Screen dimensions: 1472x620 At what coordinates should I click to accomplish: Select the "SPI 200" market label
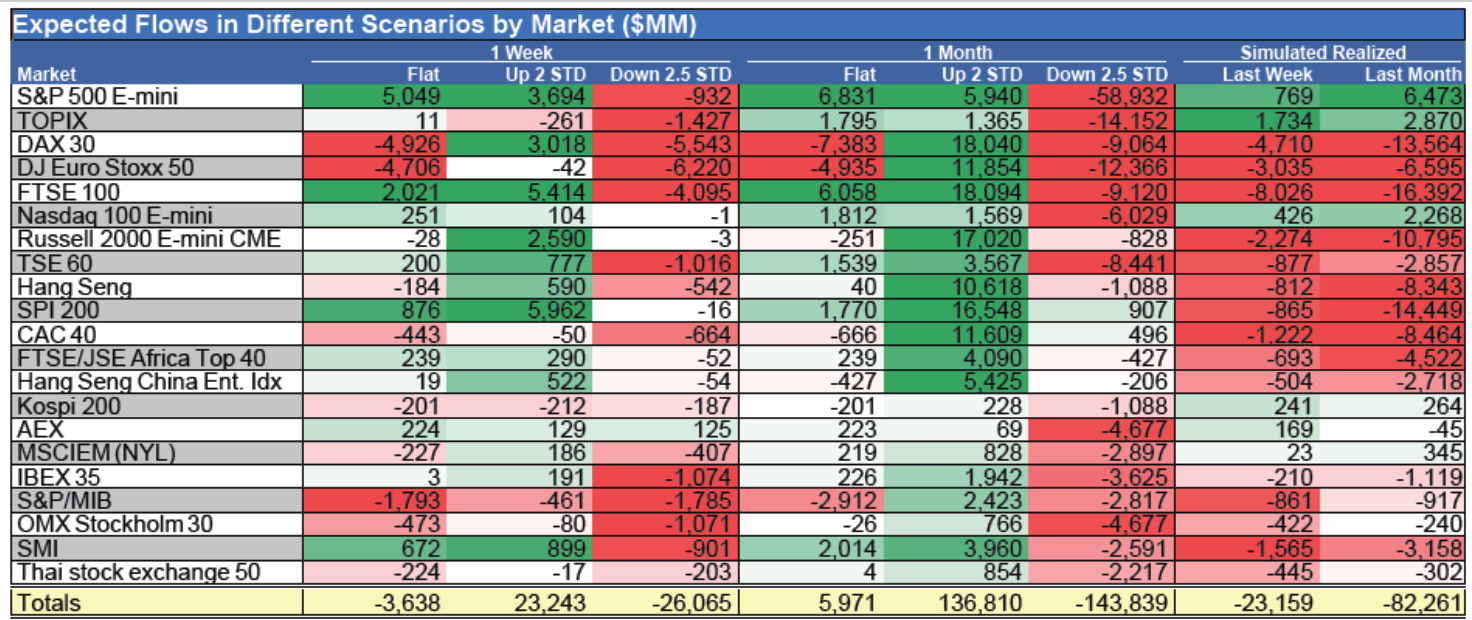point(58,311)
